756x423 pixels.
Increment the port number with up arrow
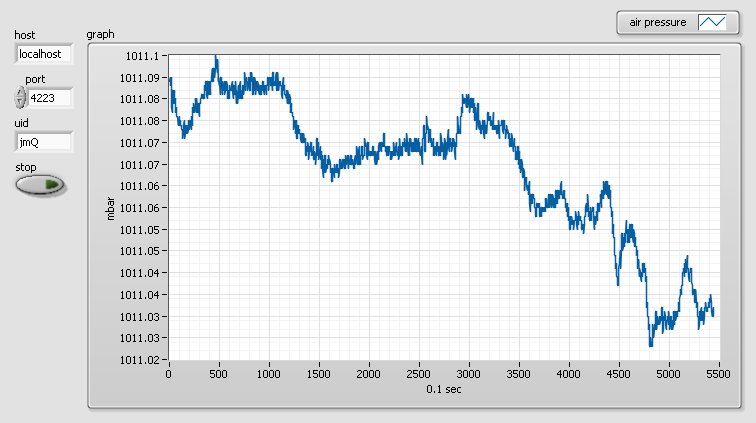20,93
